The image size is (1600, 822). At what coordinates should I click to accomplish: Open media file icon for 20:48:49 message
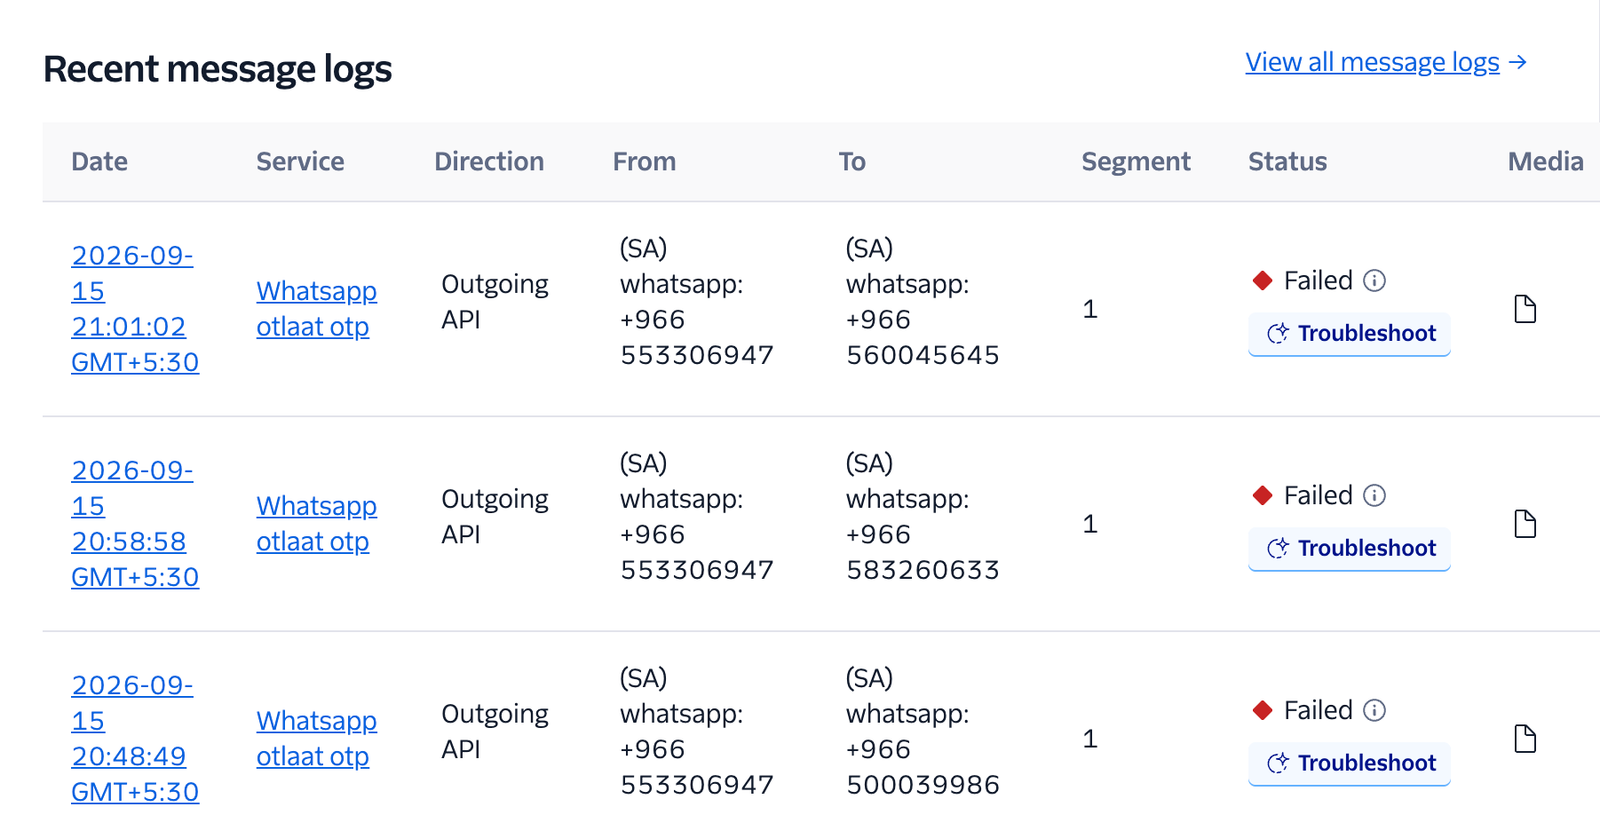pyautogui.click(x=1525, y=739)
